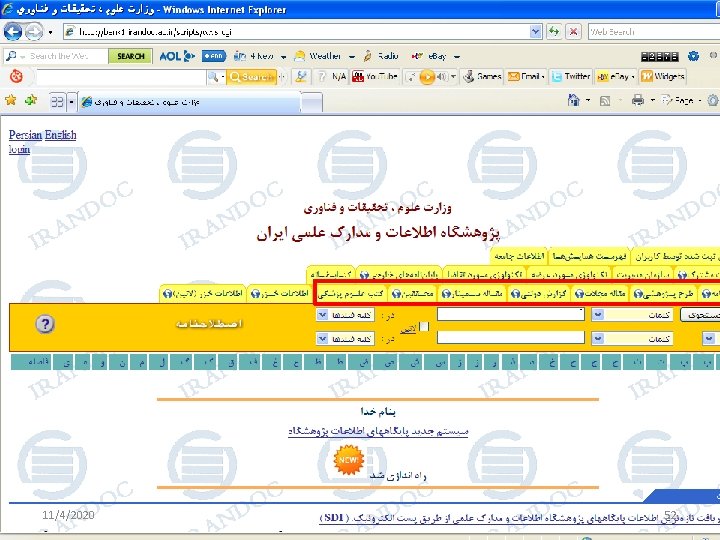Open the Games toolbar shortcut

(482, 76)
